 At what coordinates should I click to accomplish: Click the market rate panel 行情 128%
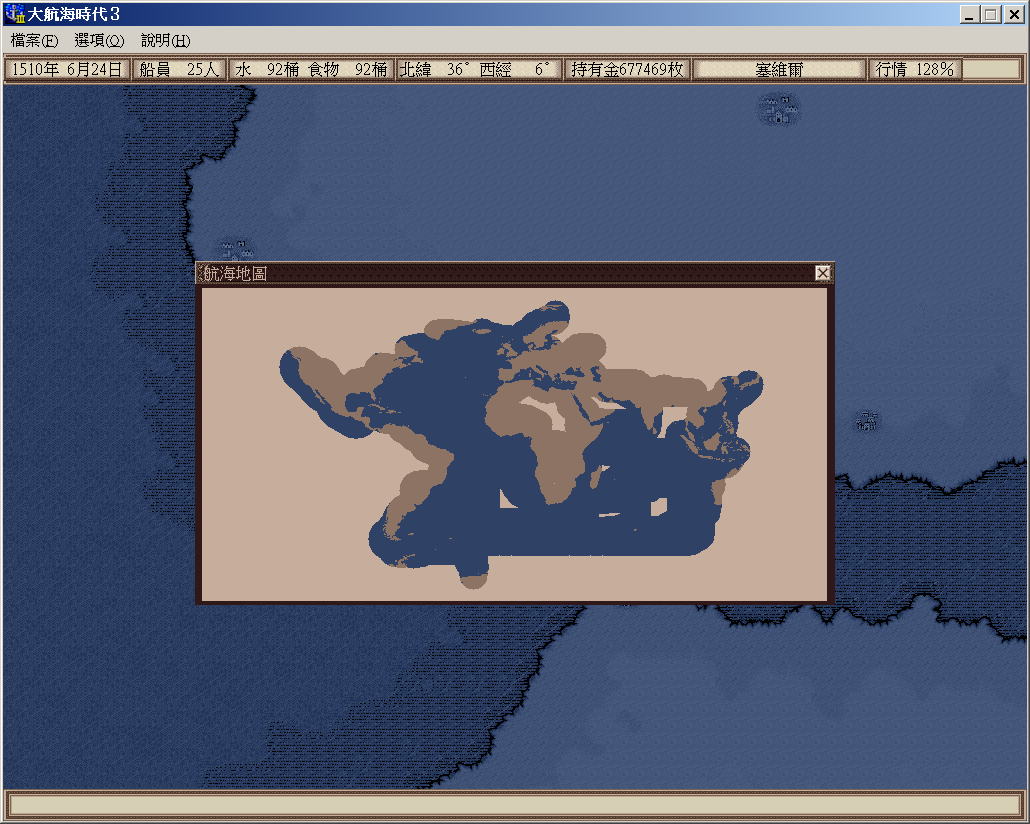click(914, 69)
